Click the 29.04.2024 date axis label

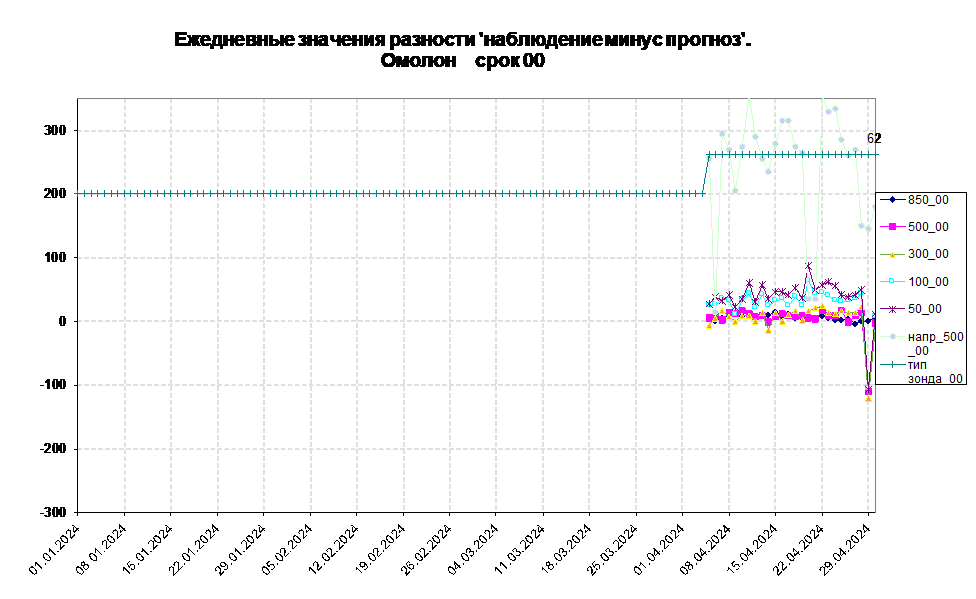pos(846,550)
